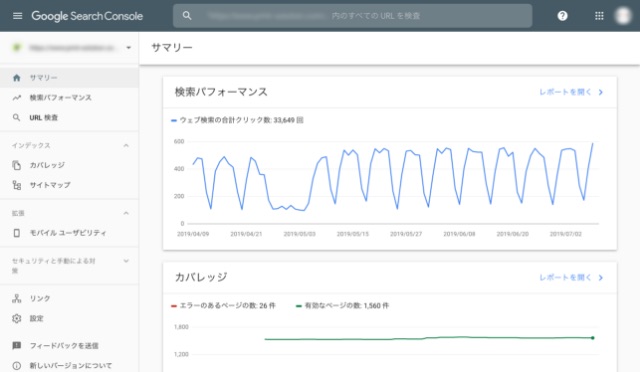Screen dimensions: 640x372
Task: Open 設定 in the sidebar
Action: [69, 319]
